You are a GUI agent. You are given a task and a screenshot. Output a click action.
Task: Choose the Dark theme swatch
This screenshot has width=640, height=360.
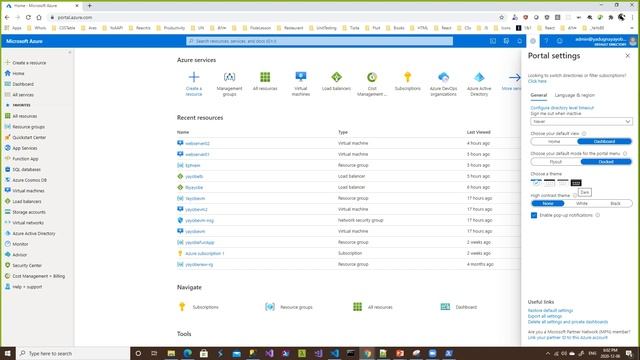pos(576,182)
